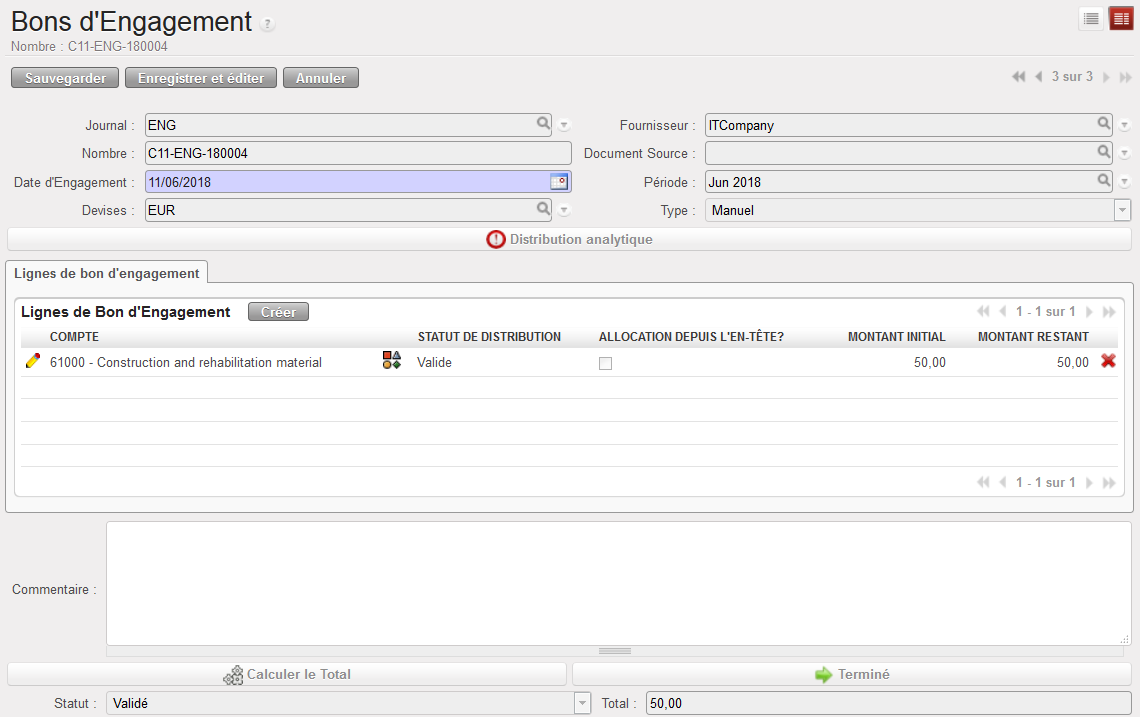Switch to form view icon
Screen dimensions: 1140x717
point(1120,19)
